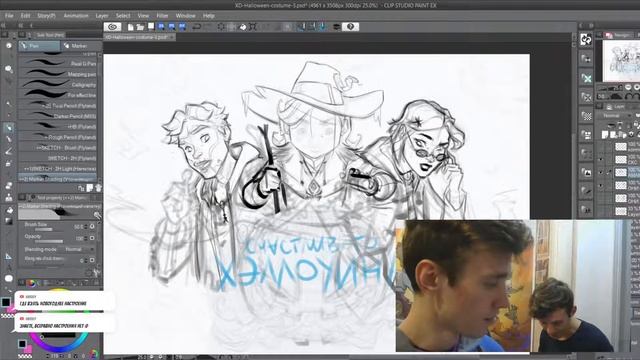Open the Animation menu
The height and width of the screenshot is (360, 640).
click(x=76, y=16)
